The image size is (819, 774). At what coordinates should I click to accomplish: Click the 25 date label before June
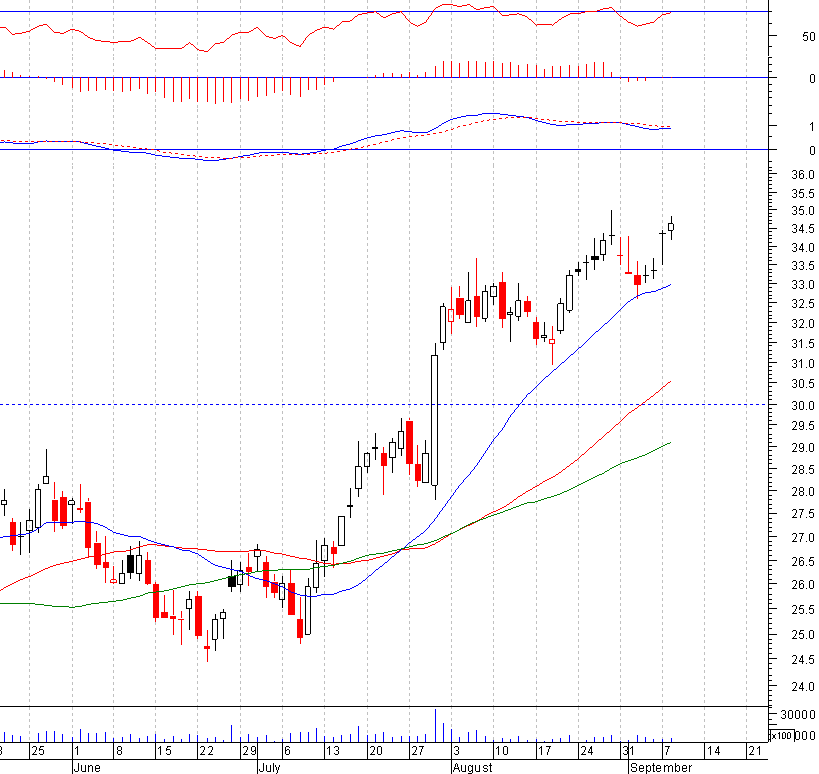(x=38, y=751)
